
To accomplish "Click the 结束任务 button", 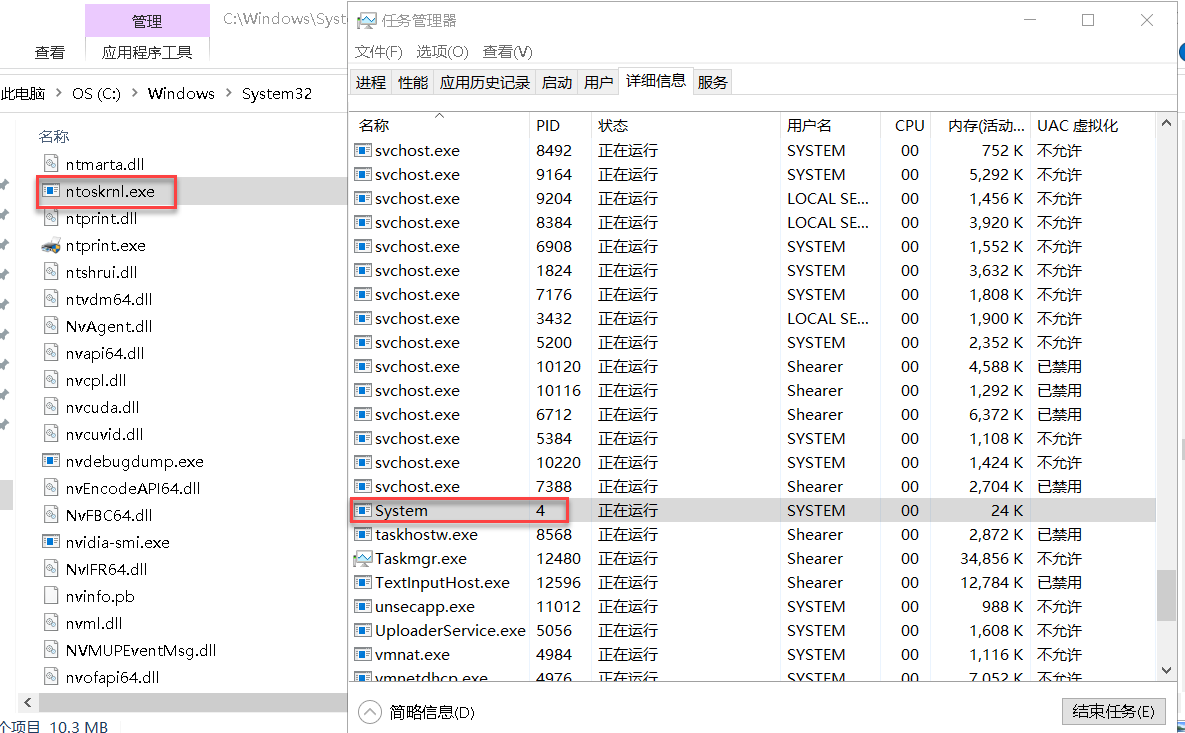I will [1113, 711].
